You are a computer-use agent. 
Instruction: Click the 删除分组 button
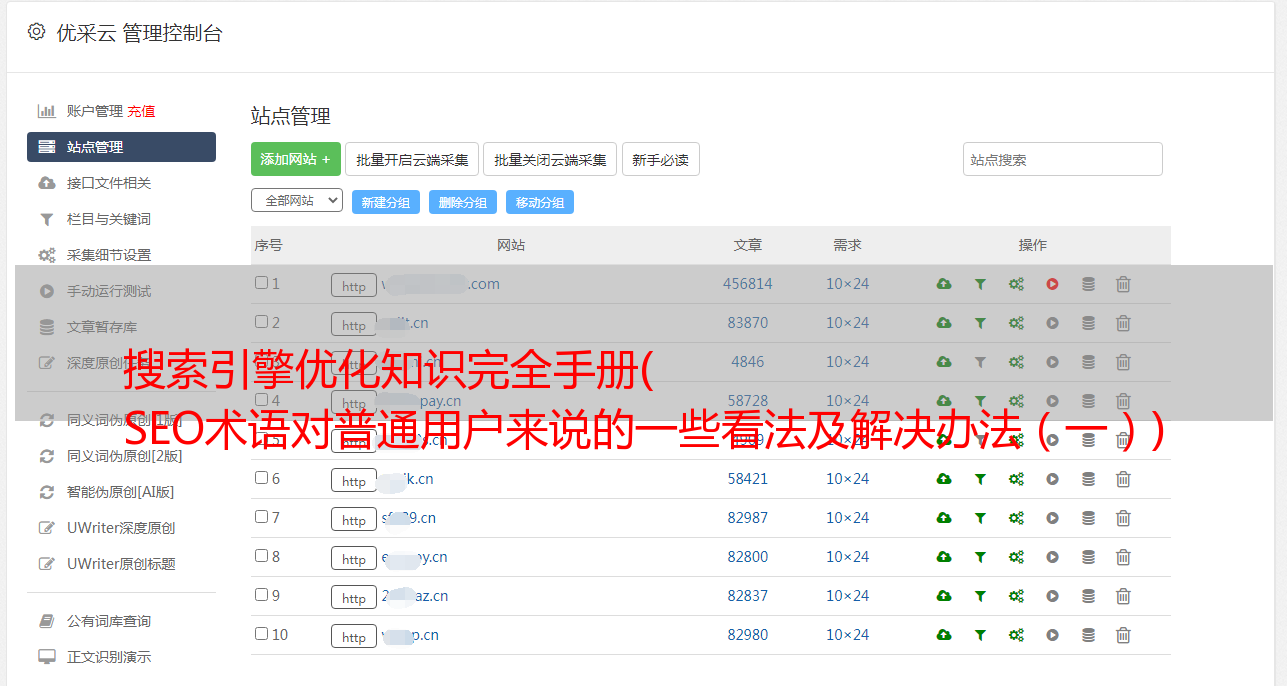coord(463,202)
